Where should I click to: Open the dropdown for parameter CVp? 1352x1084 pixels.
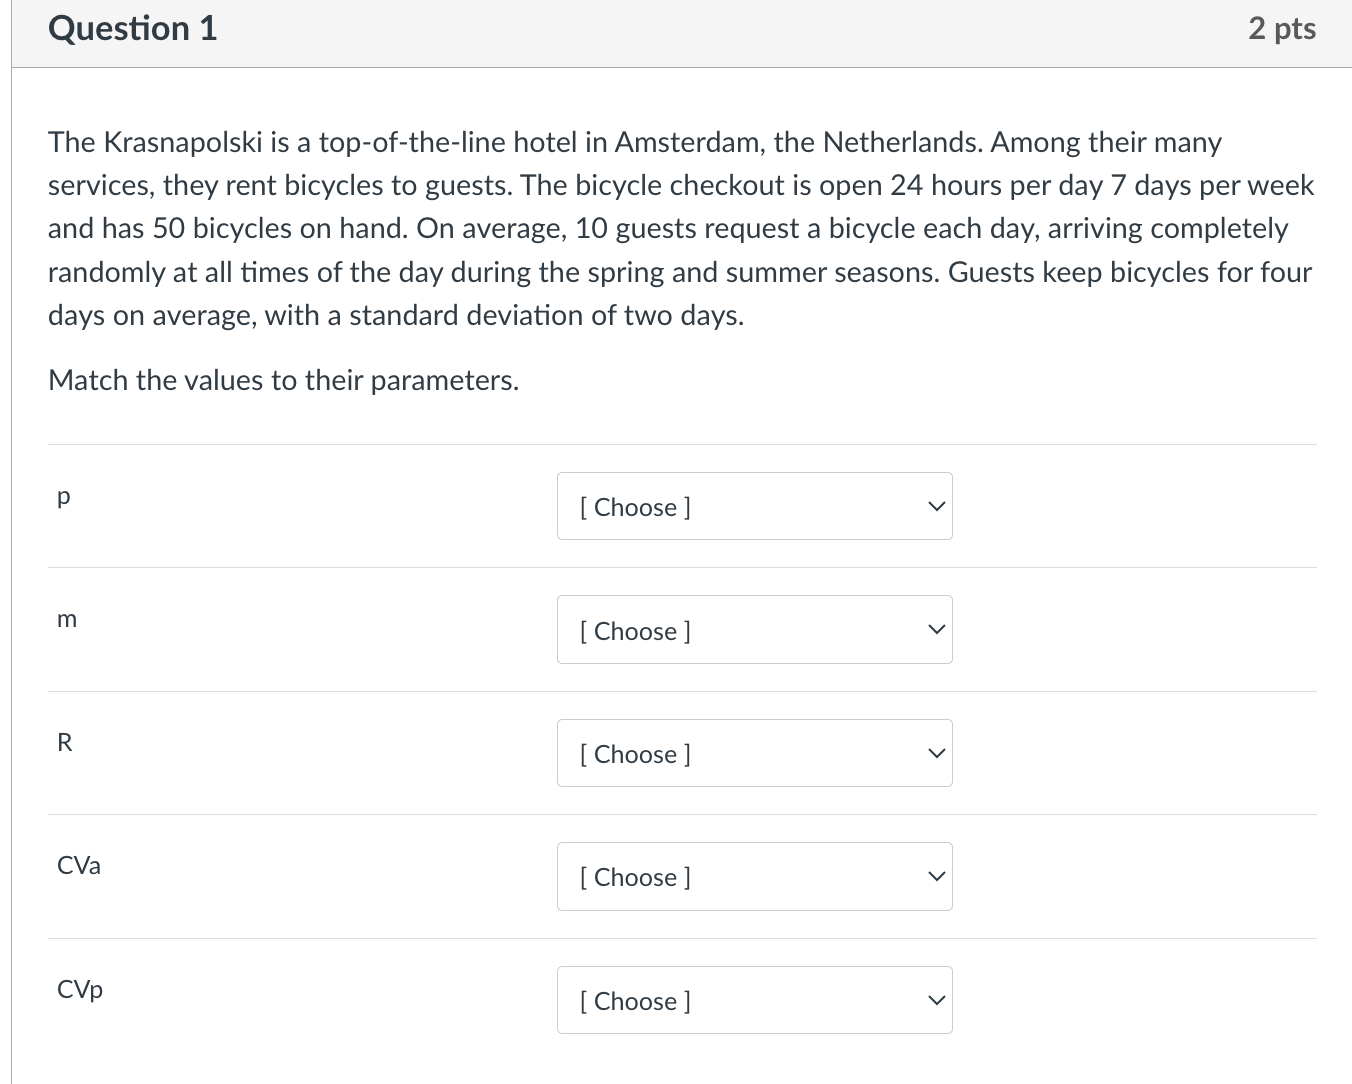[x=754, y=1000]
